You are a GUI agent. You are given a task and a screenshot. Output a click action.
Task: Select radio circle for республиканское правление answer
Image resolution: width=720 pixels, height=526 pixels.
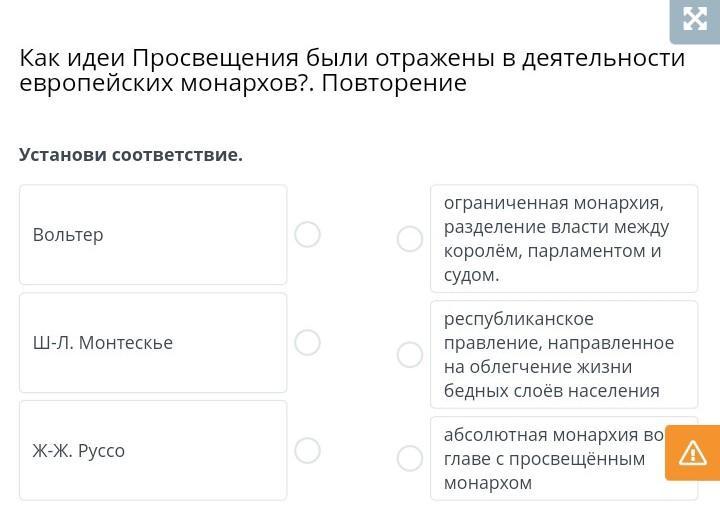410,355
